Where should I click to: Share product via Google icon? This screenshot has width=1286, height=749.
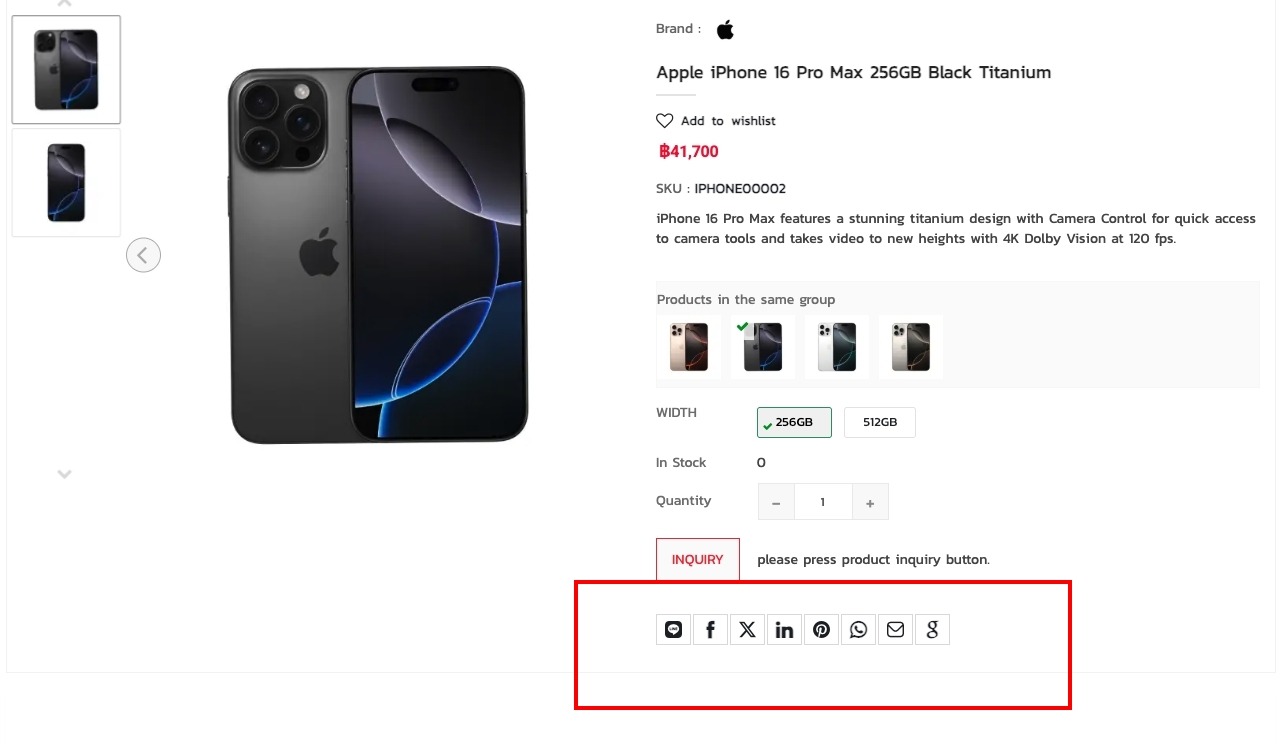pos(932,629)
